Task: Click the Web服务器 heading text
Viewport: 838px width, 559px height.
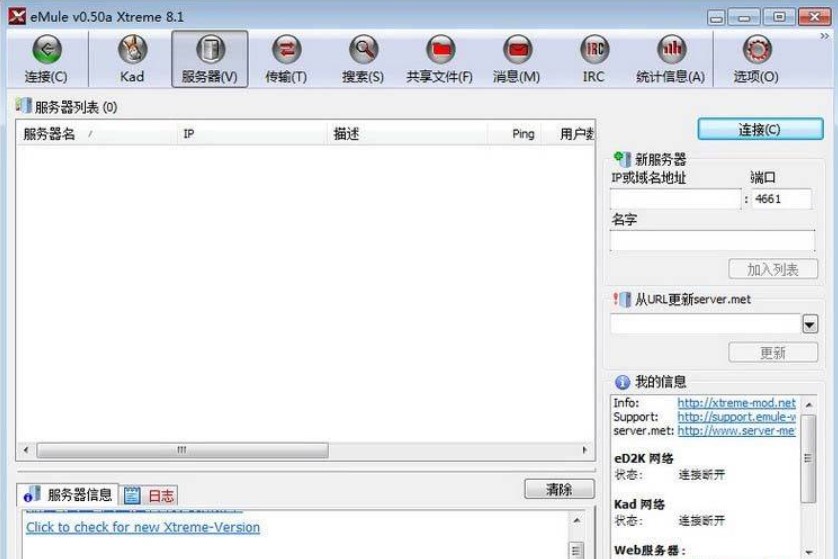Action: tap(649, 550)
